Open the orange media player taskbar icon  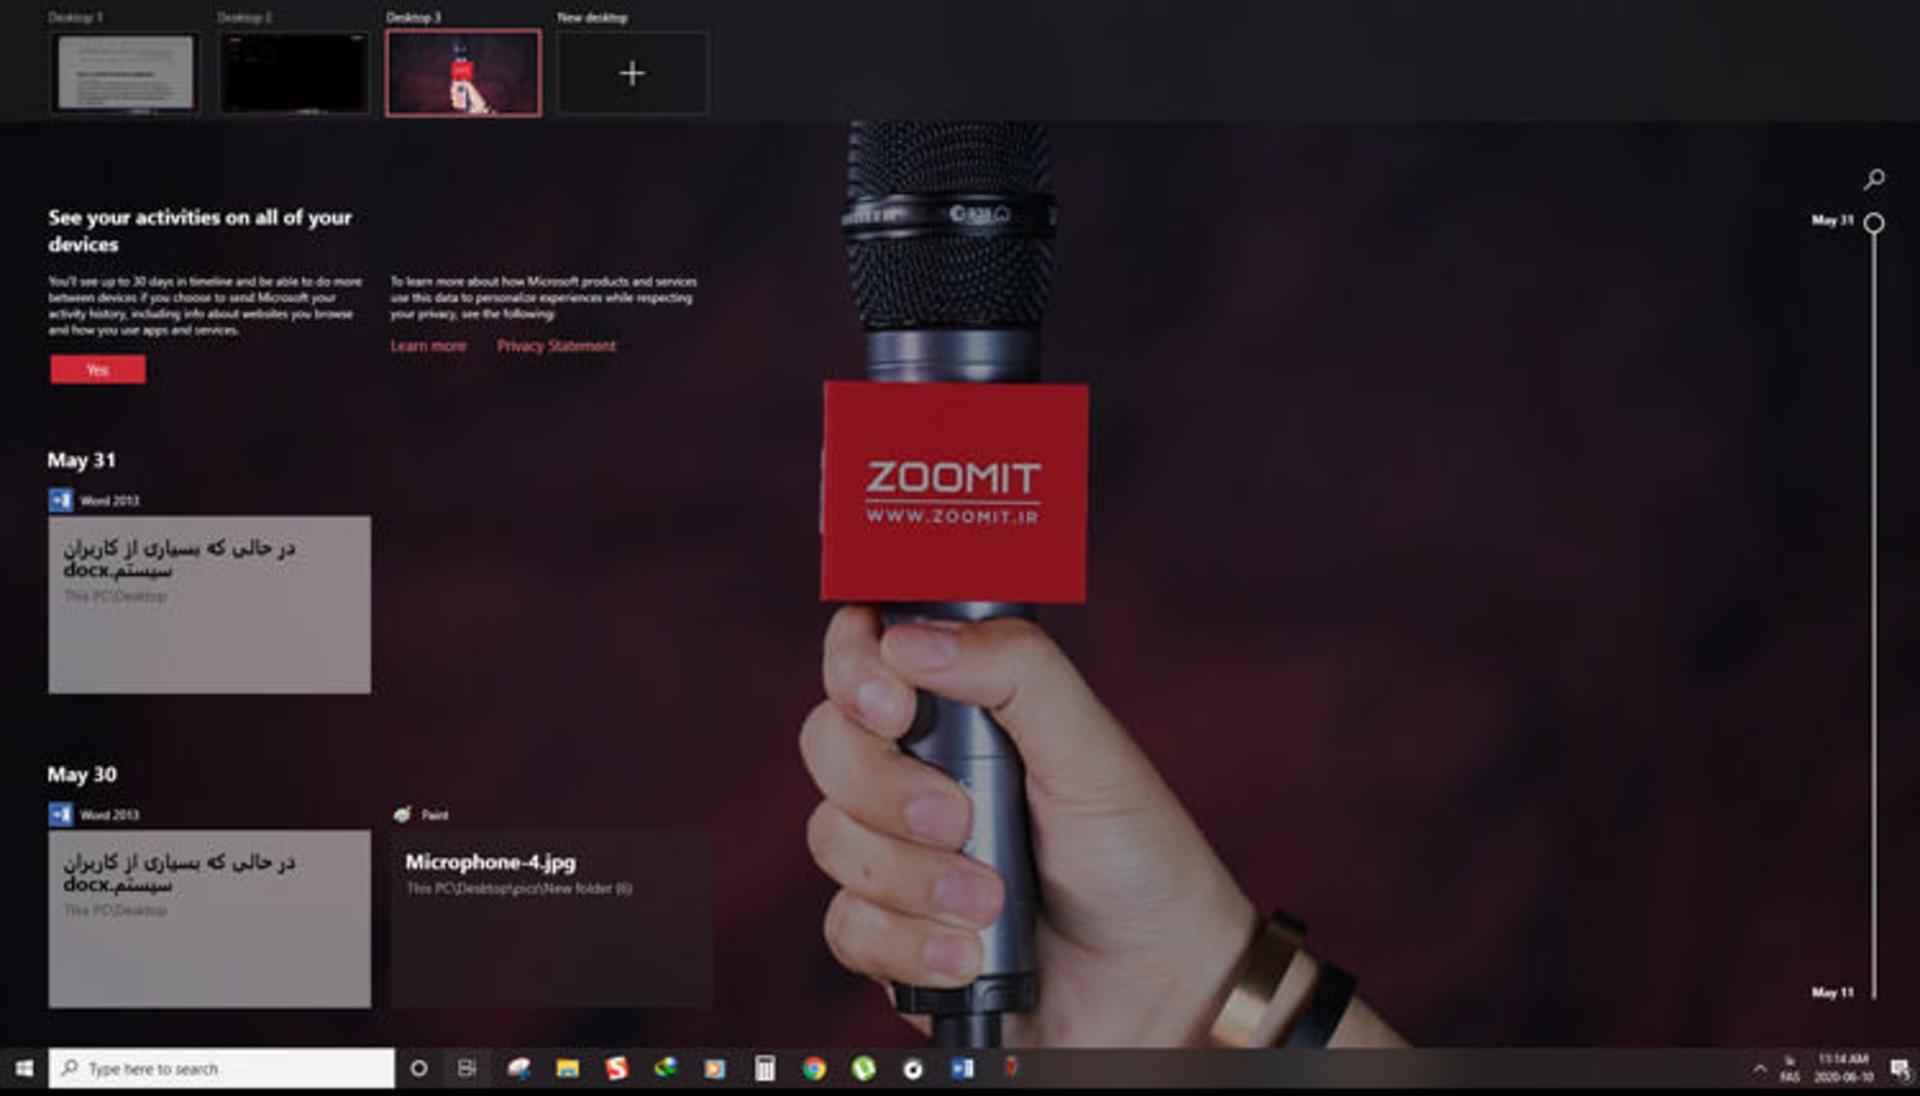[715, 1069]
